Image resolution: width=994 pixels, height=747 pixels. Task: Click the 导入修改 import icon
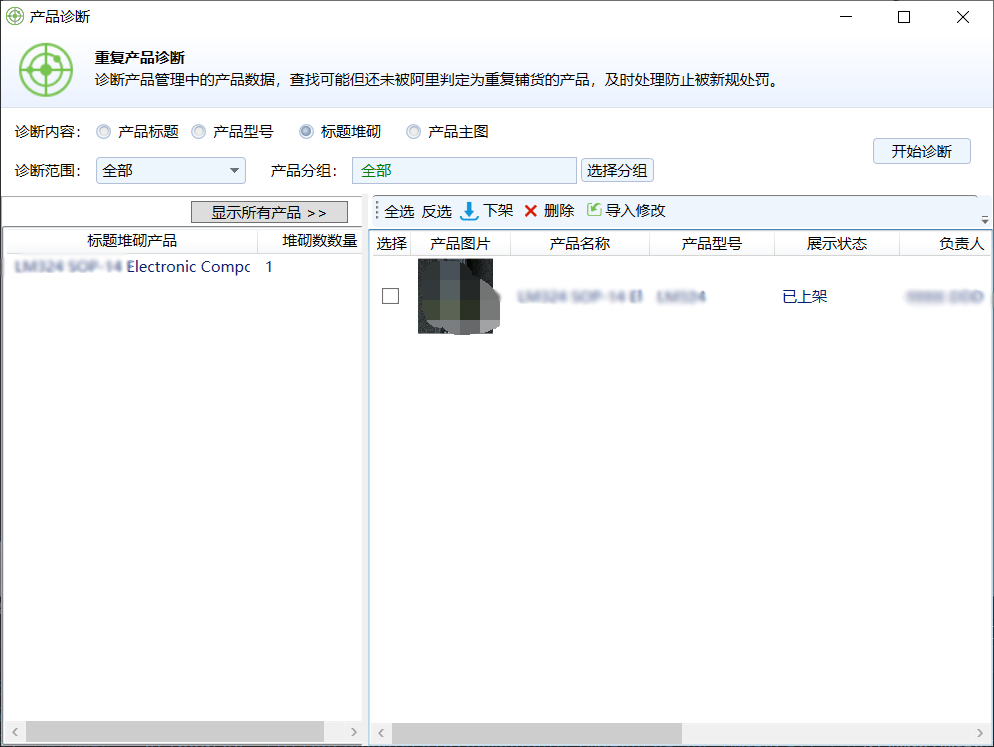point(594,210)
